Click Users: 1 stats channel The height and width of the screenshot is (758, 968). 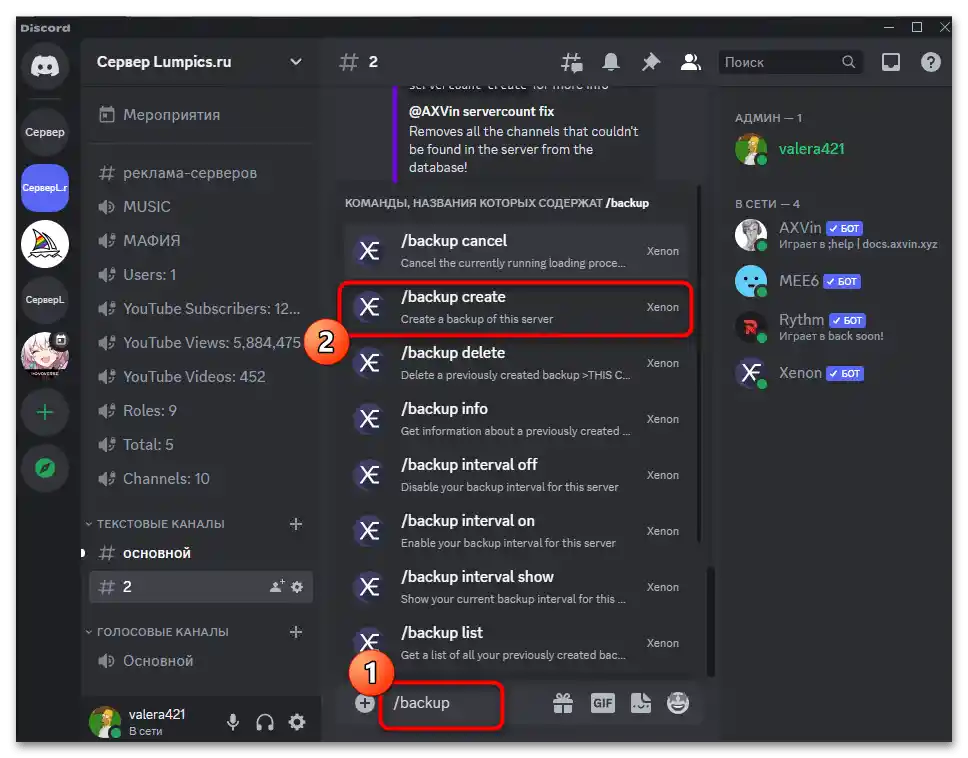(201, 275)
